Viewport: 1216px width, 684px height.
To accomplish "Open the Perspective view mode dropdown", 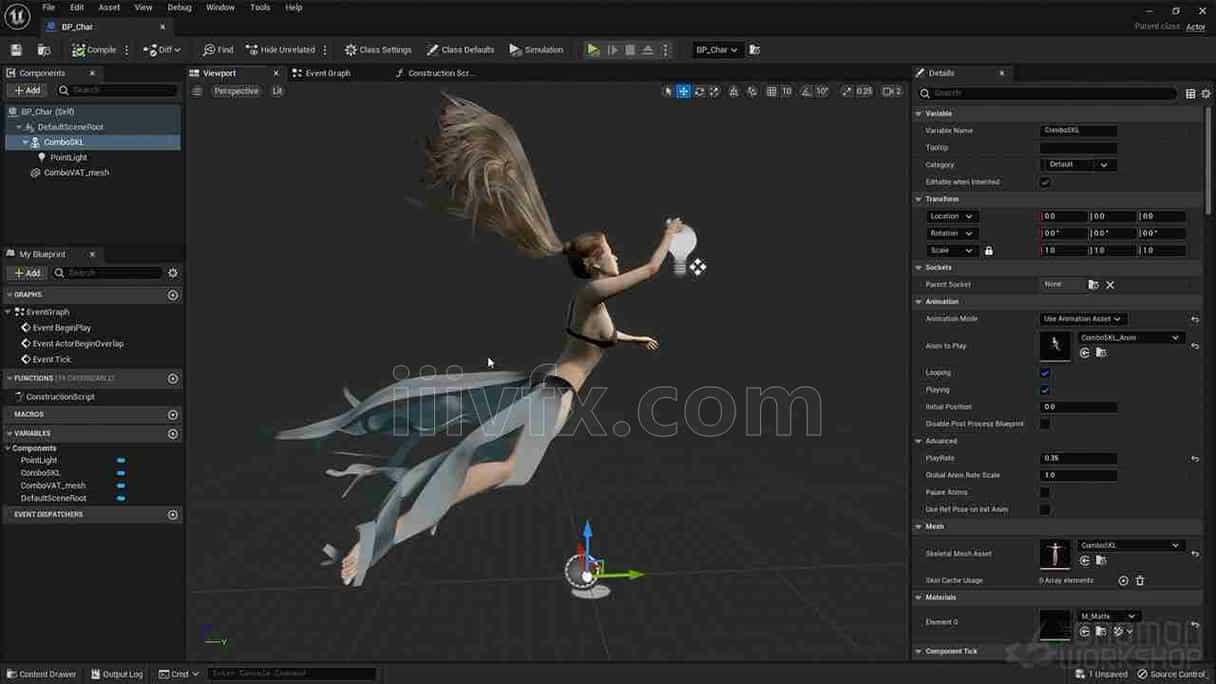I will [x=236, y=91].
